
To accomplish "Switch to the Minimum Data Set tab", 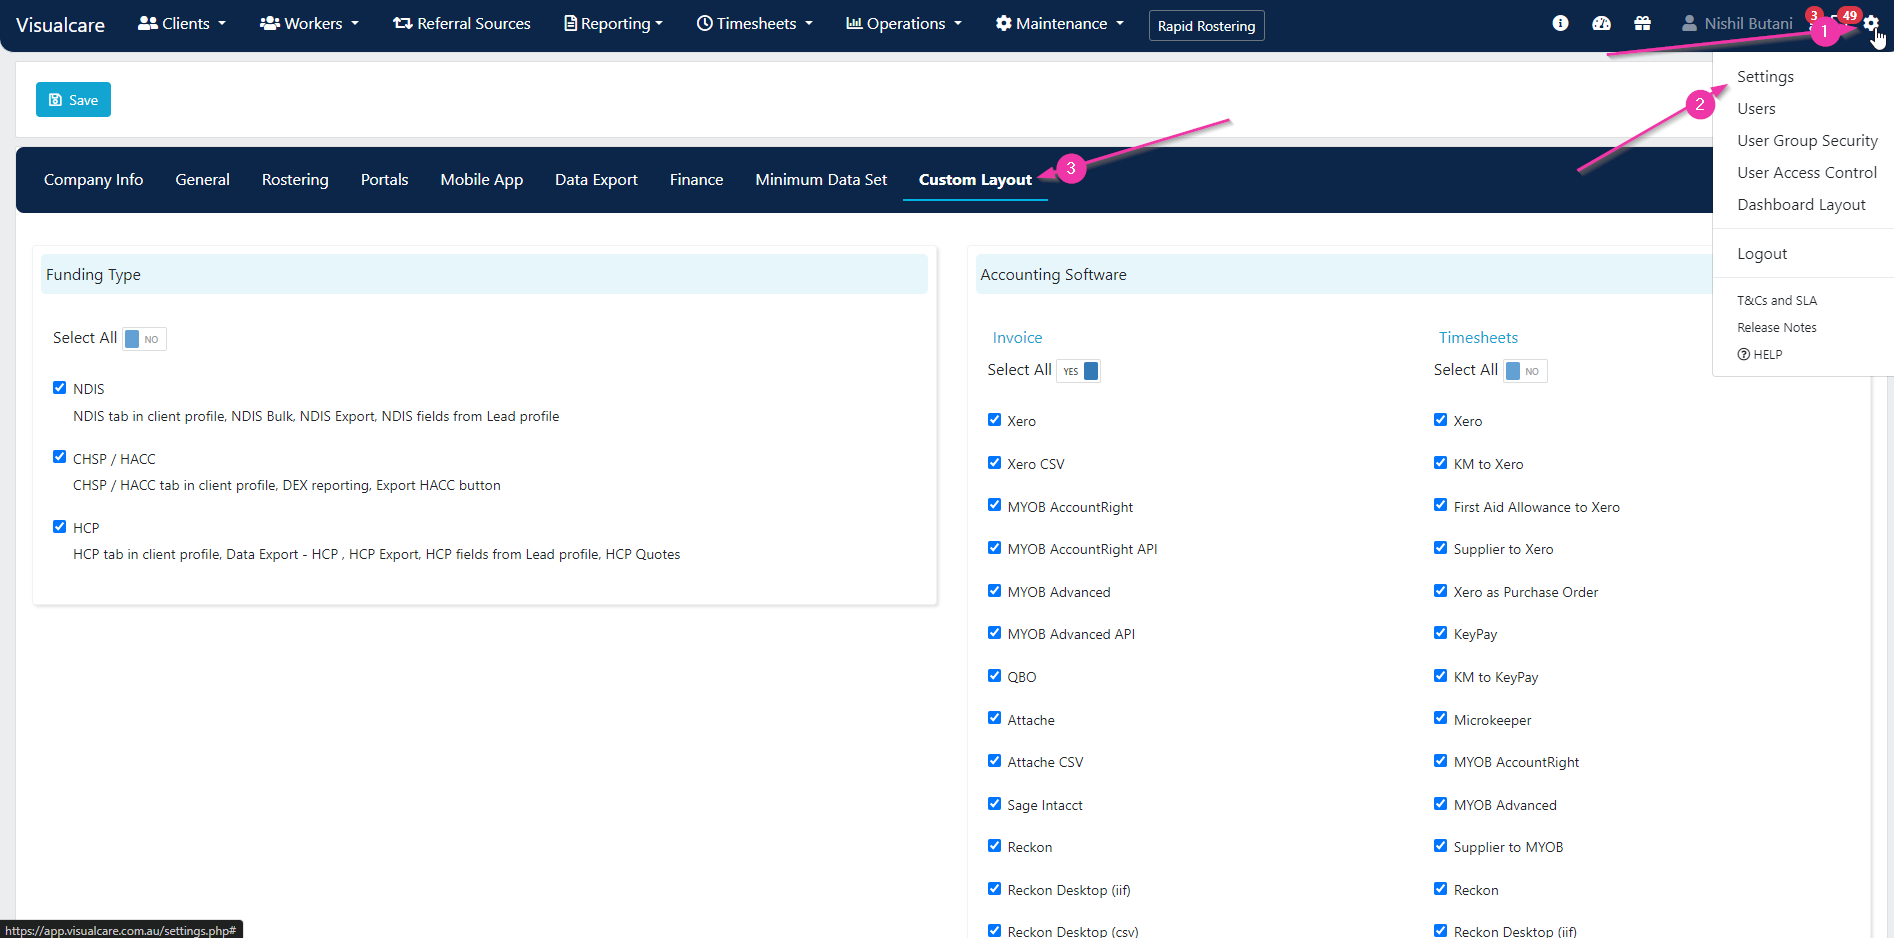I will pos(821,180).
